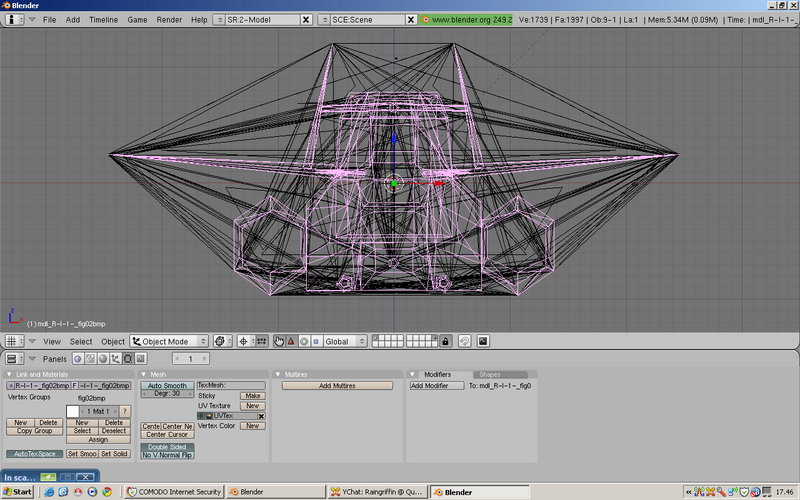Click the translate manipulator triangle icon
This screenshot has height=500, width=800.
(x=291, y=341)
